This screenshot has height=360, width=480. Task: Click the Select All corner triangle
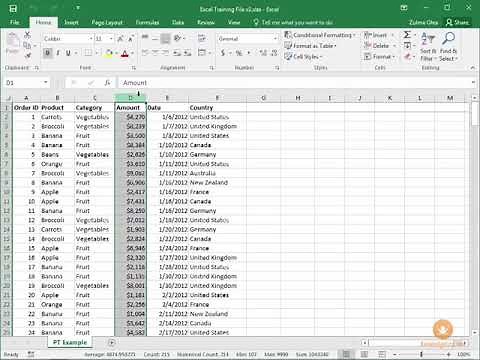[8, 98]
